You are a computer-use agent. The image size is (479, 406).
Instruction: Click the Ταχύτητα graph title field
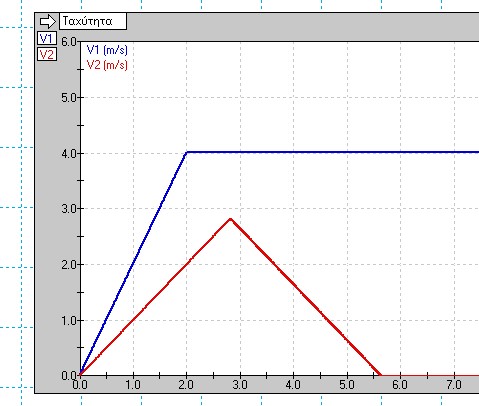(x=93, y=21)
